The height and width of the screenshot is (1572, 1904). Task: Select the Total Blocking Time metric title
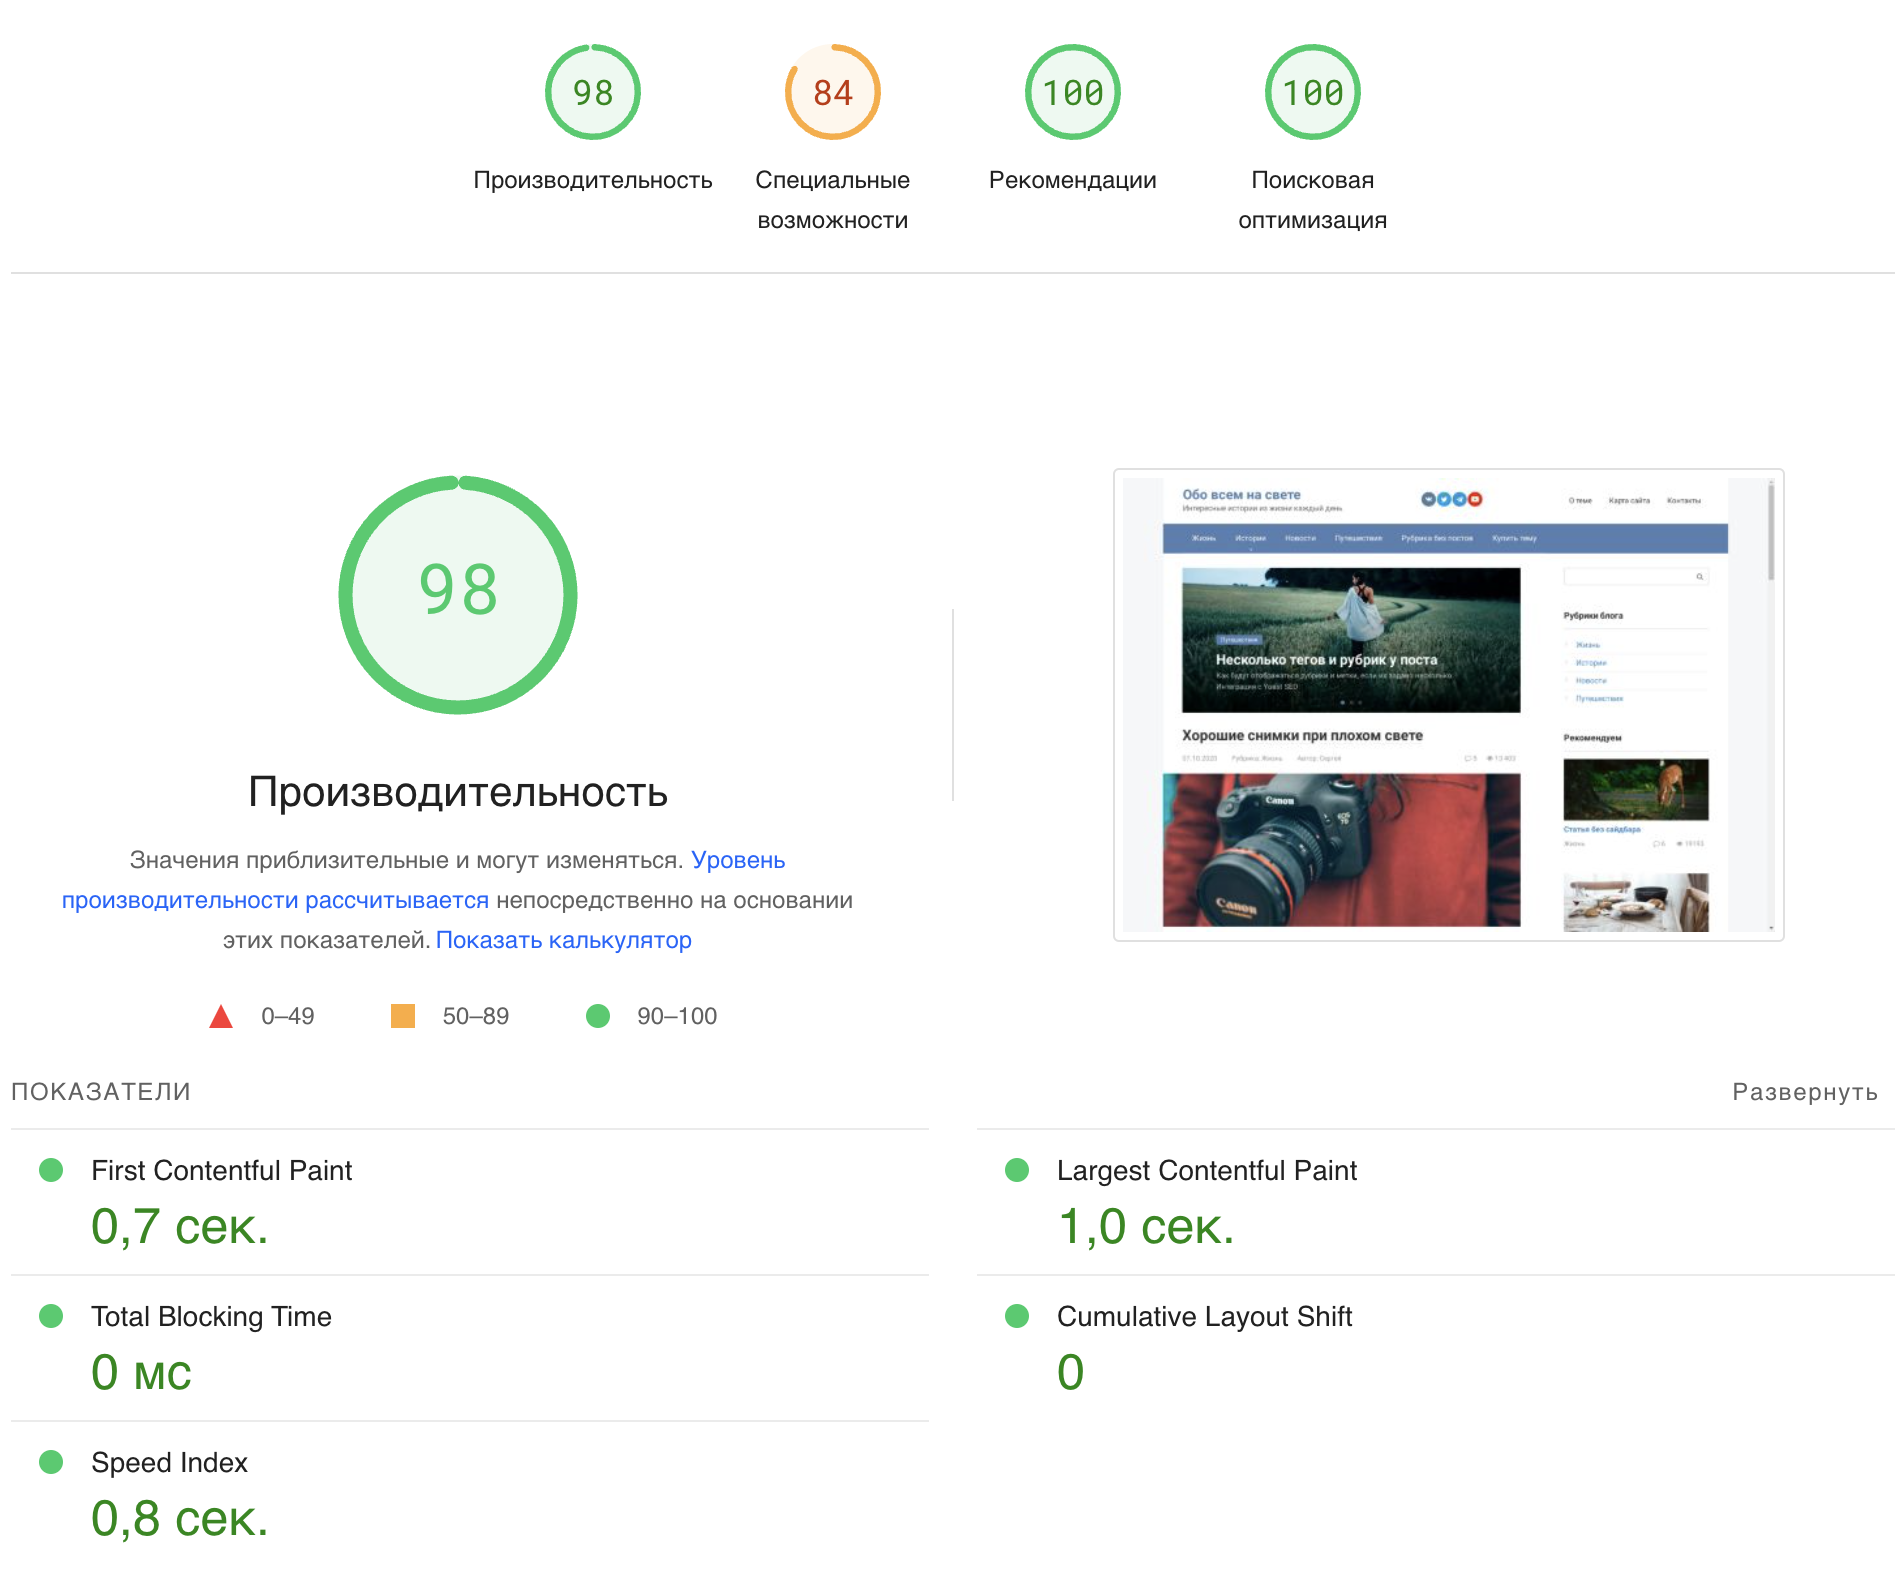coord(211,1316)
